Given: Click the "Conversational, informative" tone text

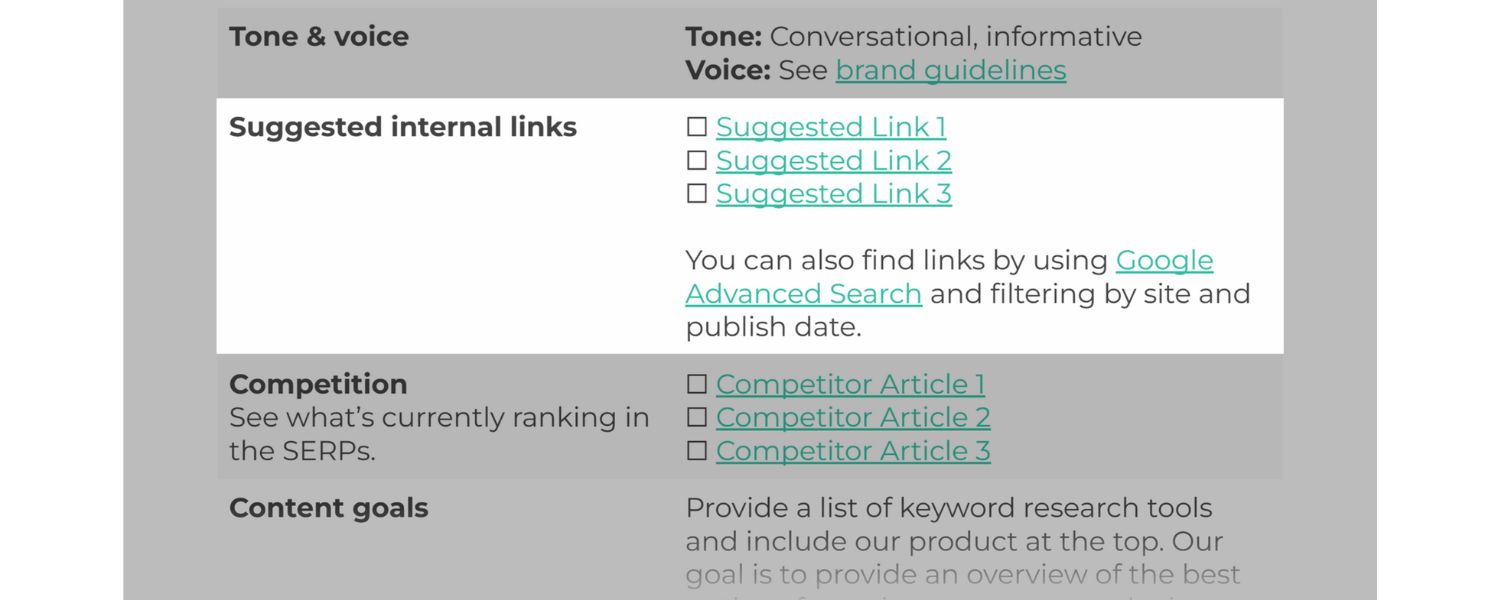Looking at the screenshot, I should pos(955,37).
